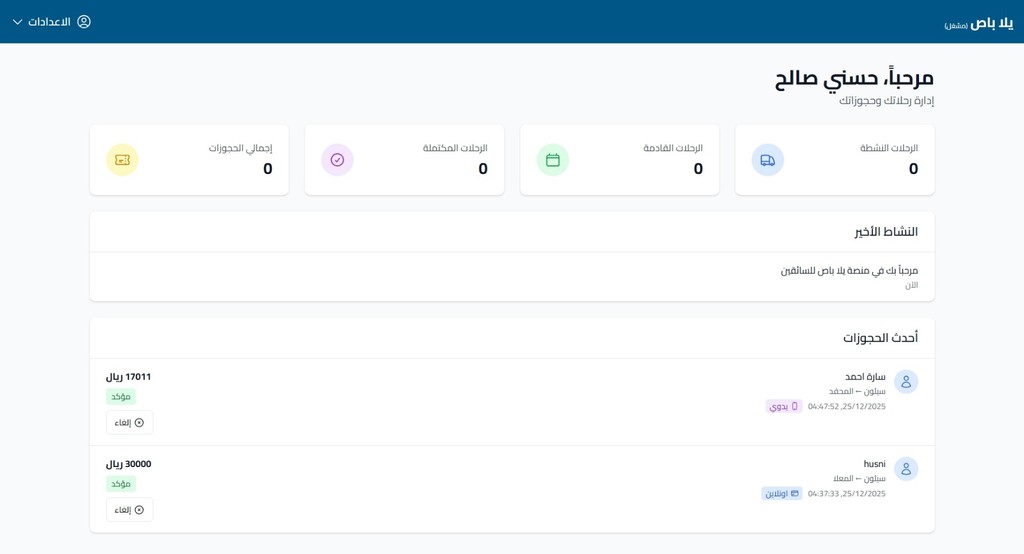
Task: Click the يدوي manual payment badge
Action: tap(784, 406)
